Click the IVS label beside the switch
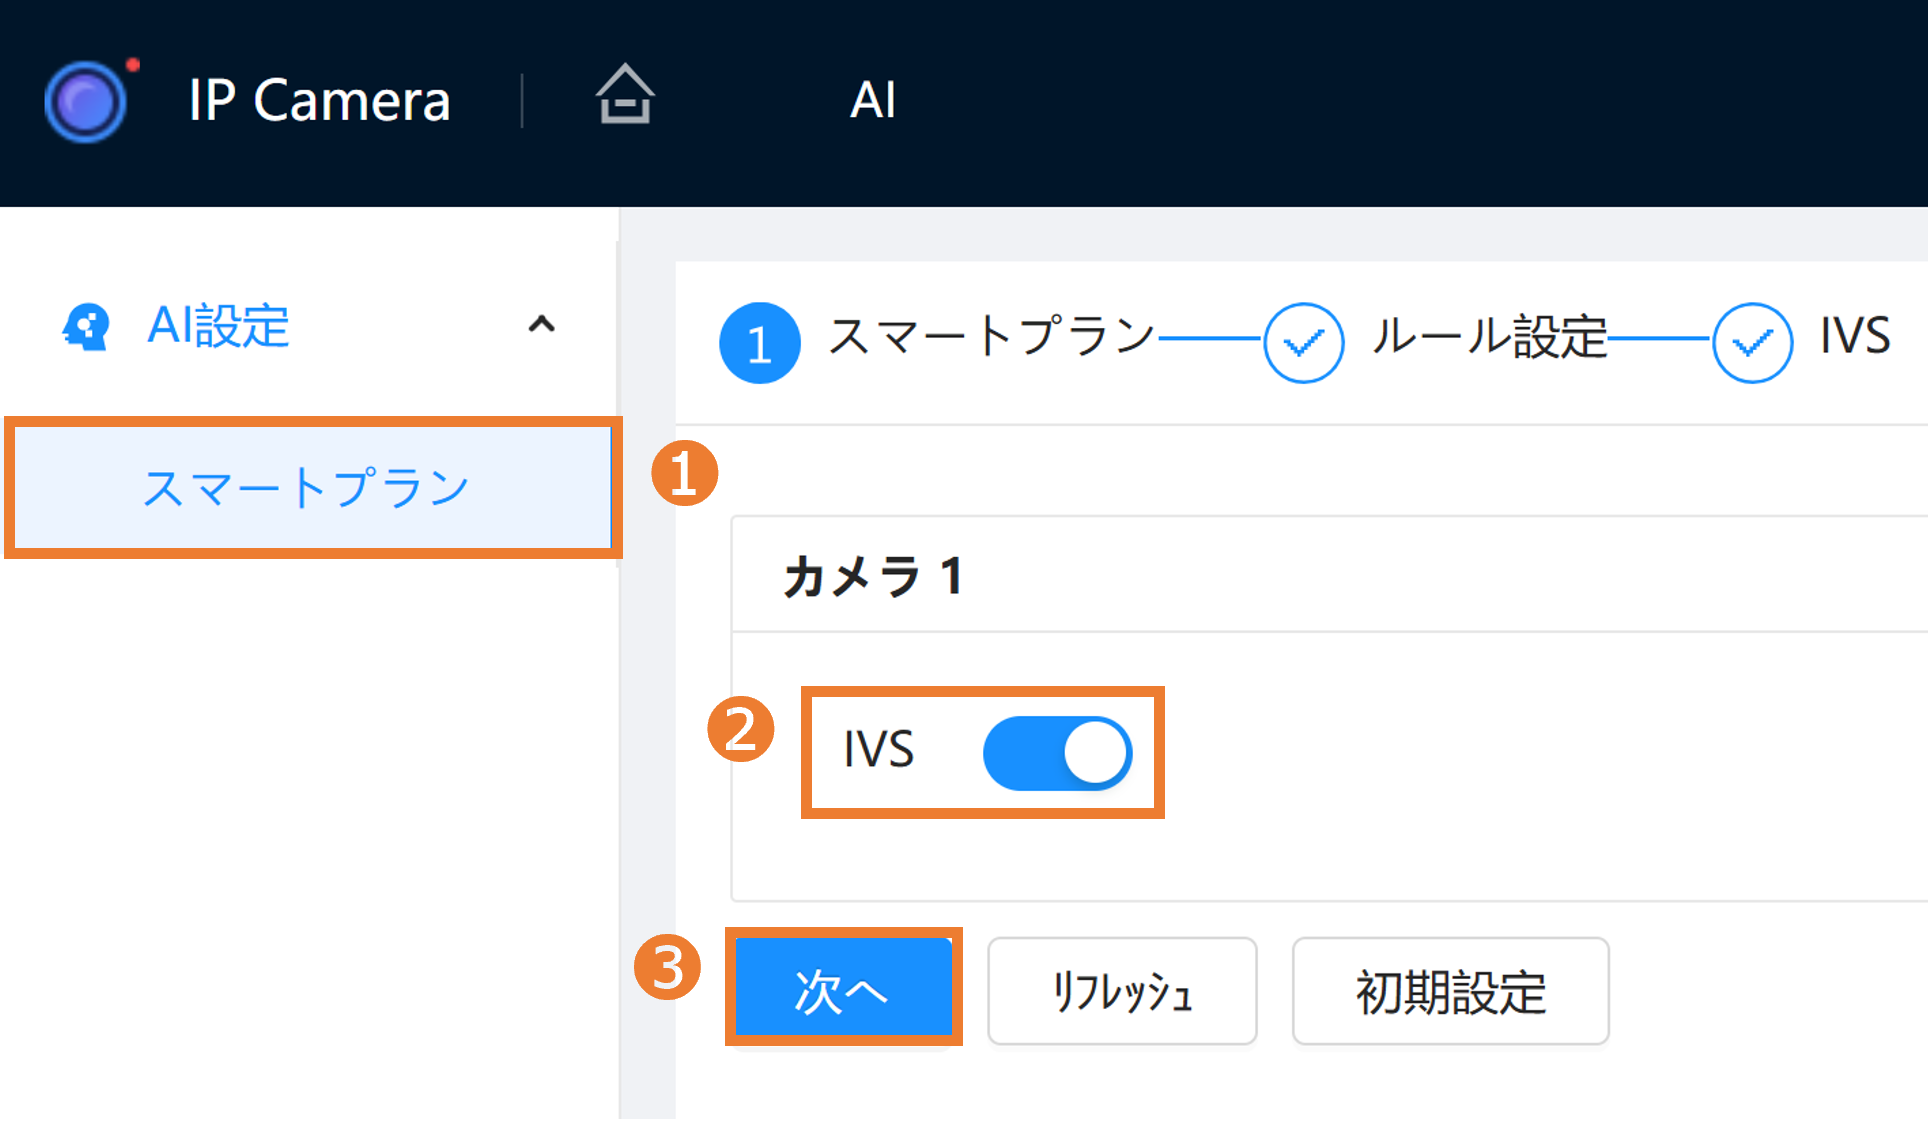Viewport: 1928px width, 1121px height. (878, 750)
